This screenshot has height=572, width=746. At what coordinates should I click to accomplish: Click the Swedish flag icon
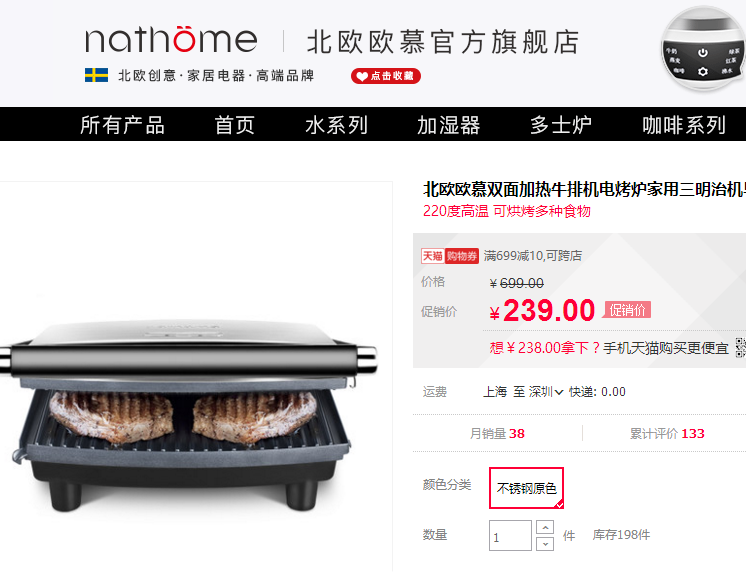(97, 75)
